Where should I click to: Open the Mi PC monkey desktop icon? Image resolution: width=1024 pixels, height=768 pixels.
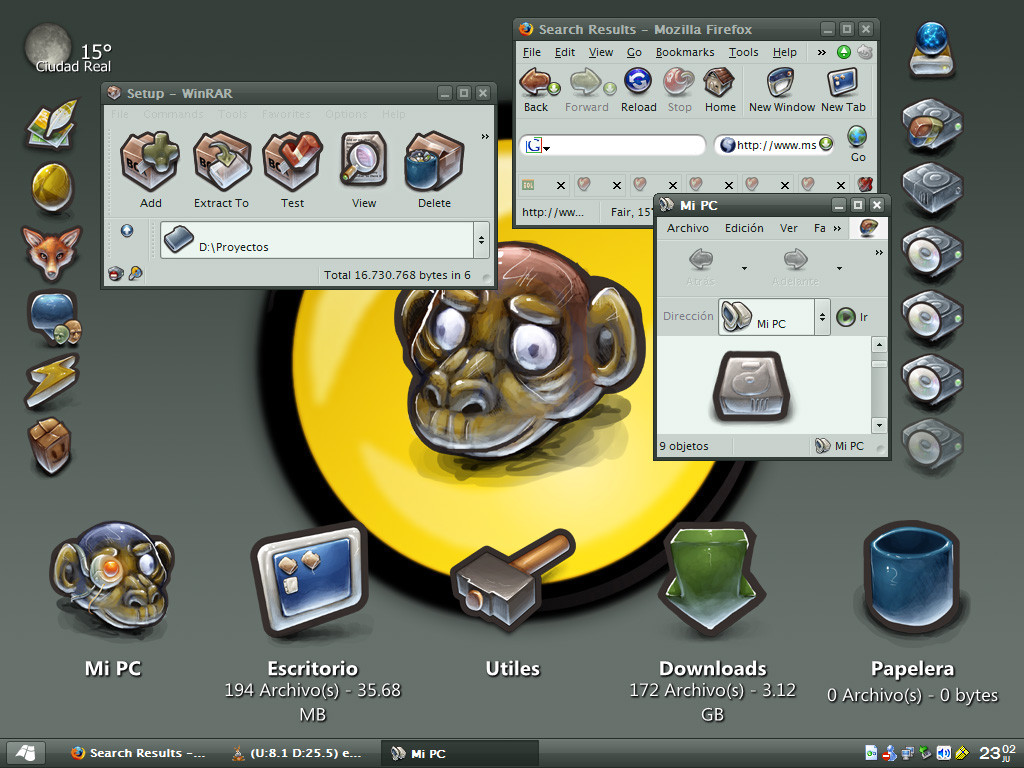113,577
